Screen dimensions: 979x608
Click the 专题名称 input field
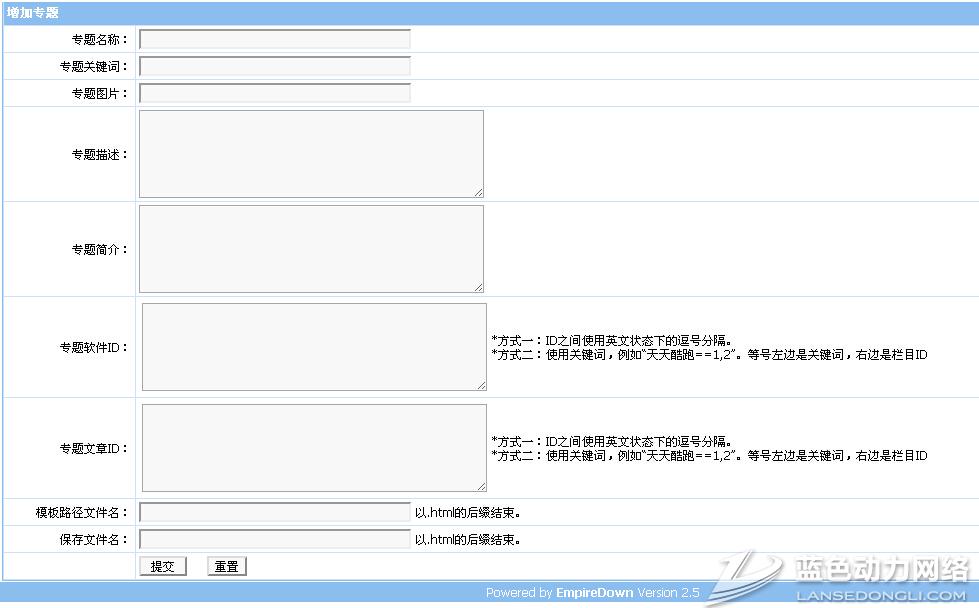[x=274, y=40]
